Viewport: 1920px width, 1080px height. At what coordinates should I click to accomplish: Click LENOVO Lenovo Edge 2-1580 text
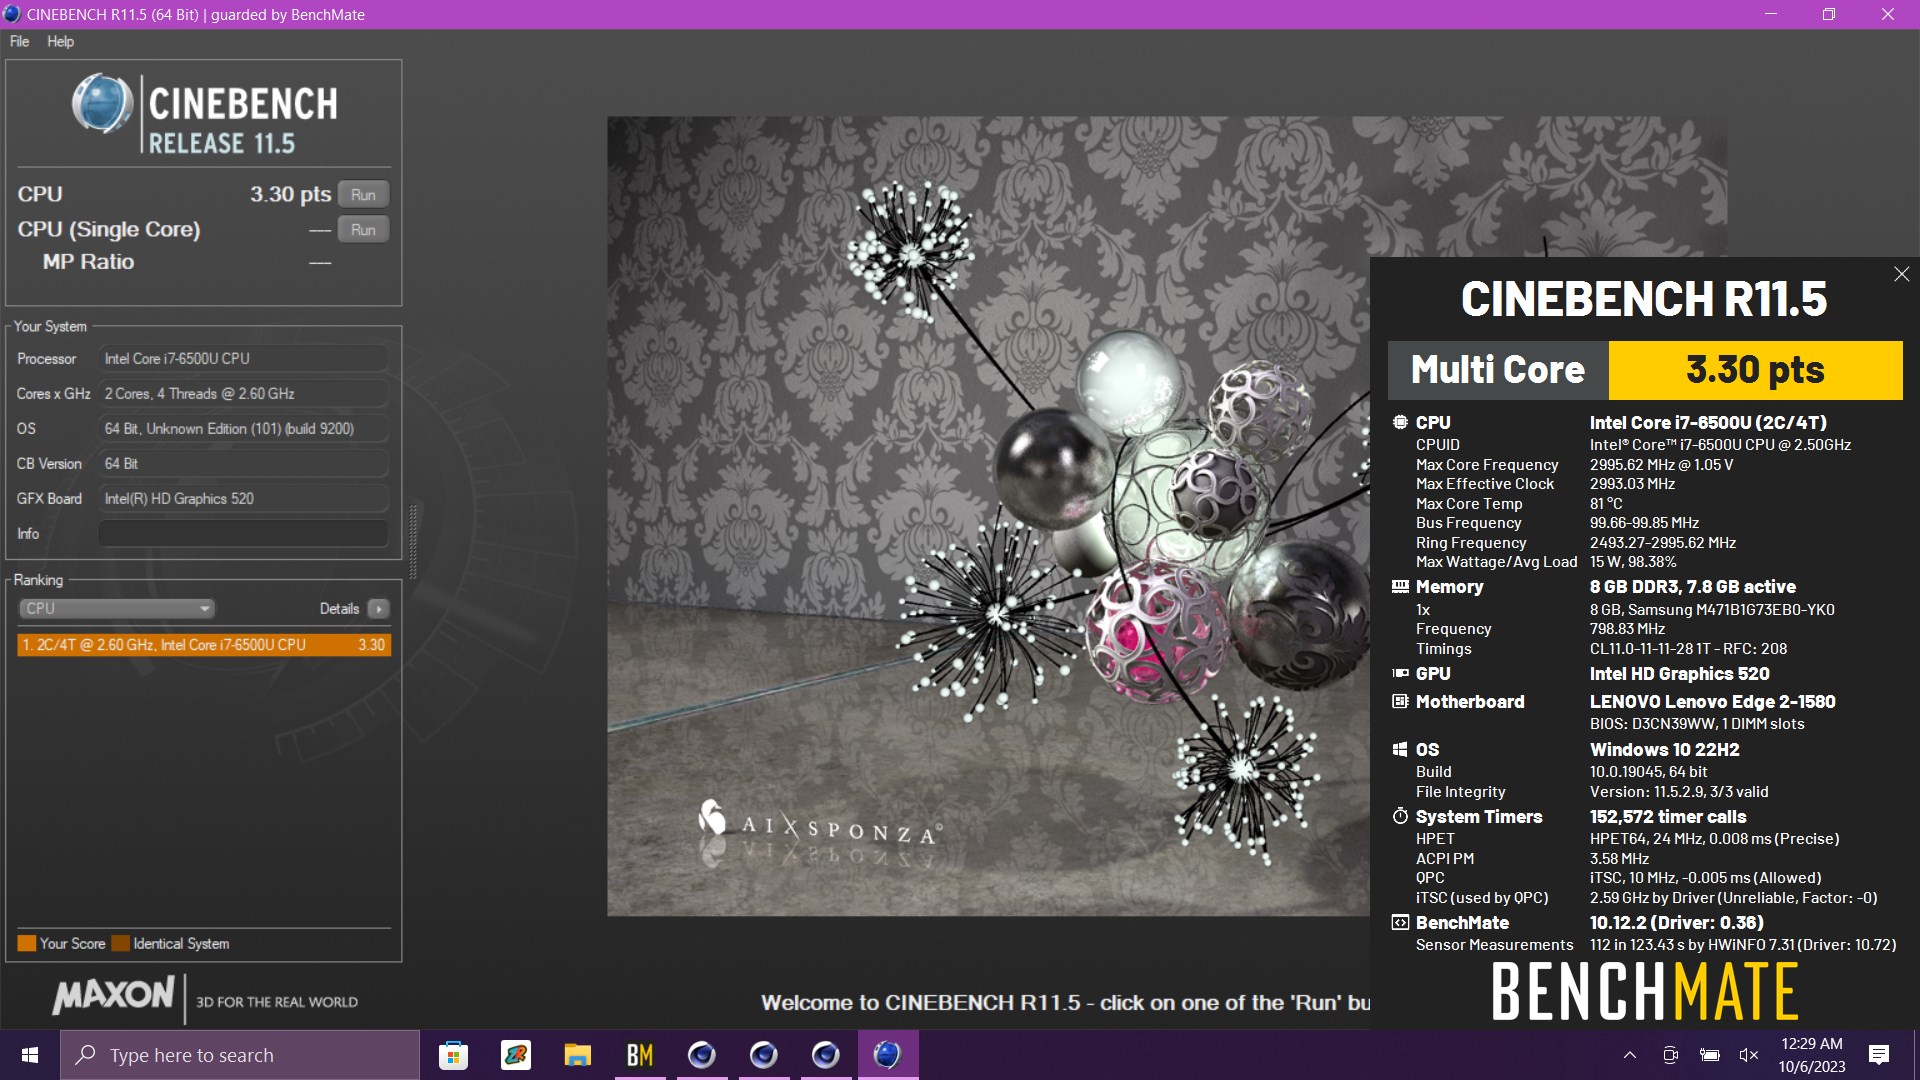click(1712, 701)
